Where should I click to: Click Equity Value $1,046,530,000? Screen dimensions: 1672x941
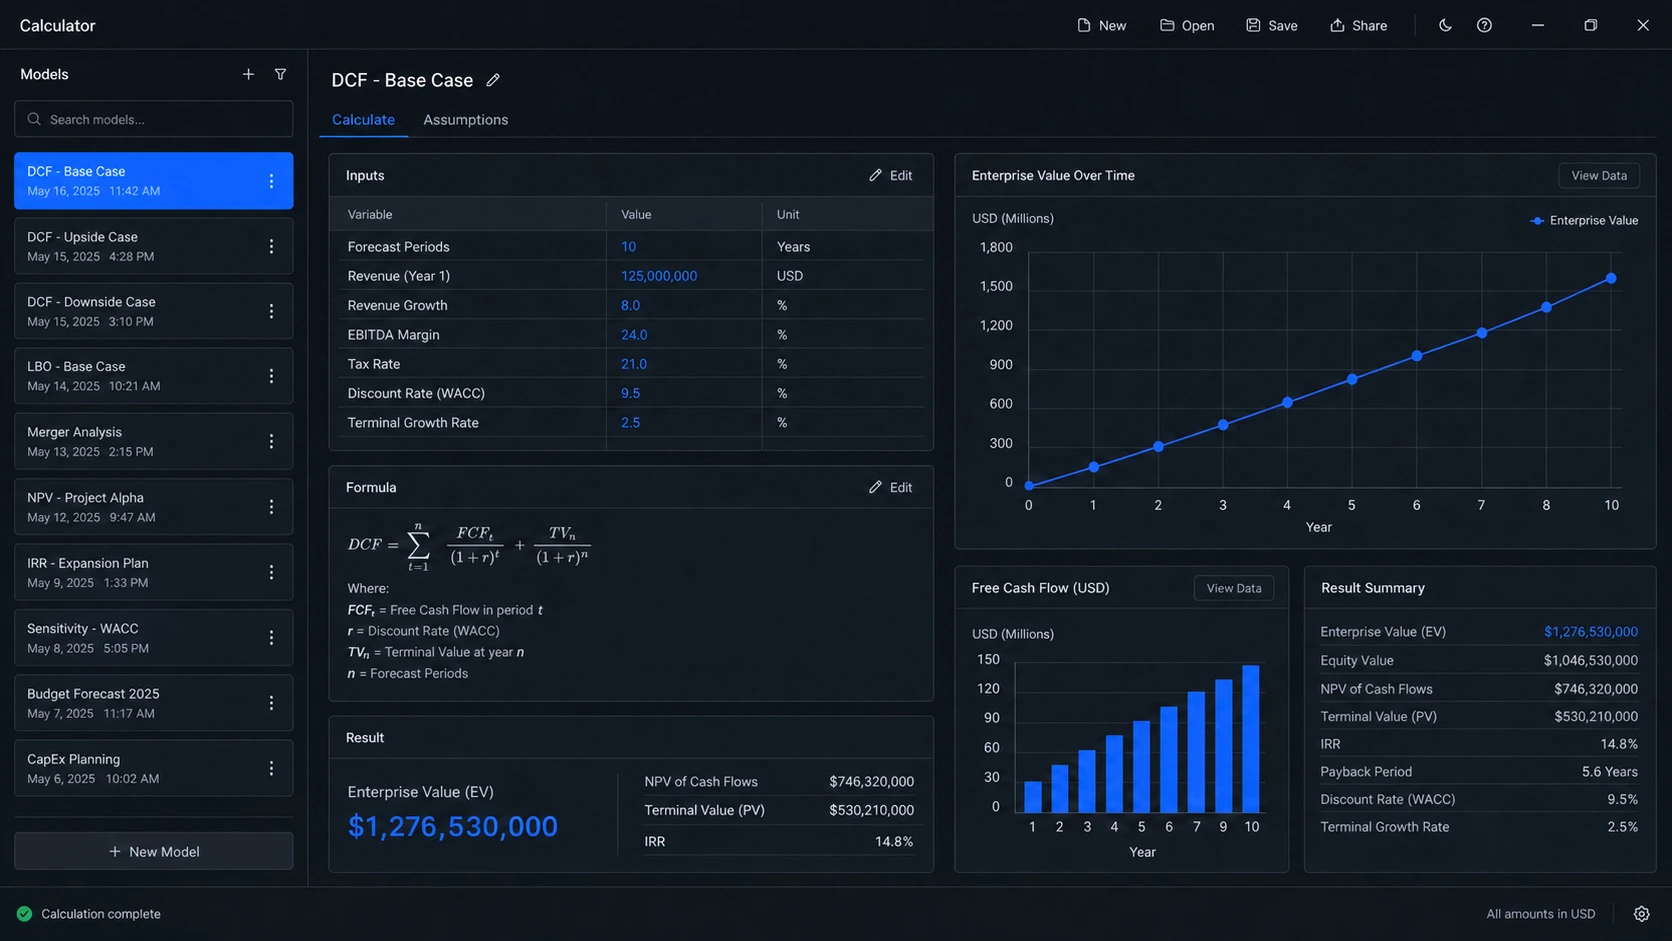1591,660
